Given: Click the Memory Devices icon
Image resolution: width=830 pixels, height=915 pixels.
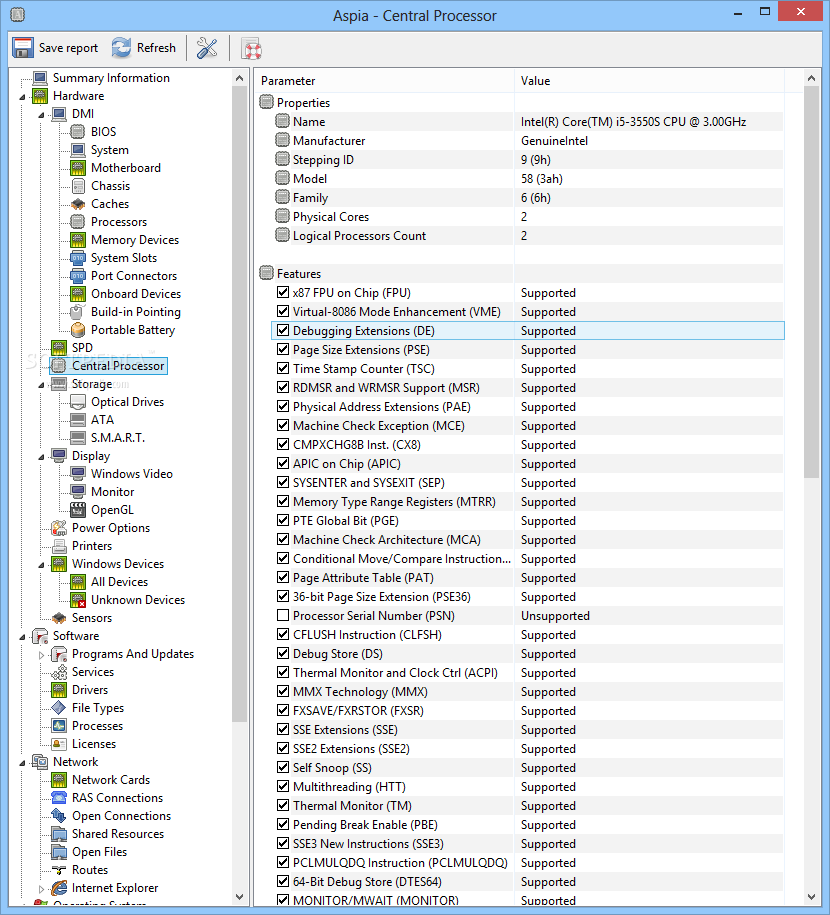Looking at the screenshot, I should 78,240.
